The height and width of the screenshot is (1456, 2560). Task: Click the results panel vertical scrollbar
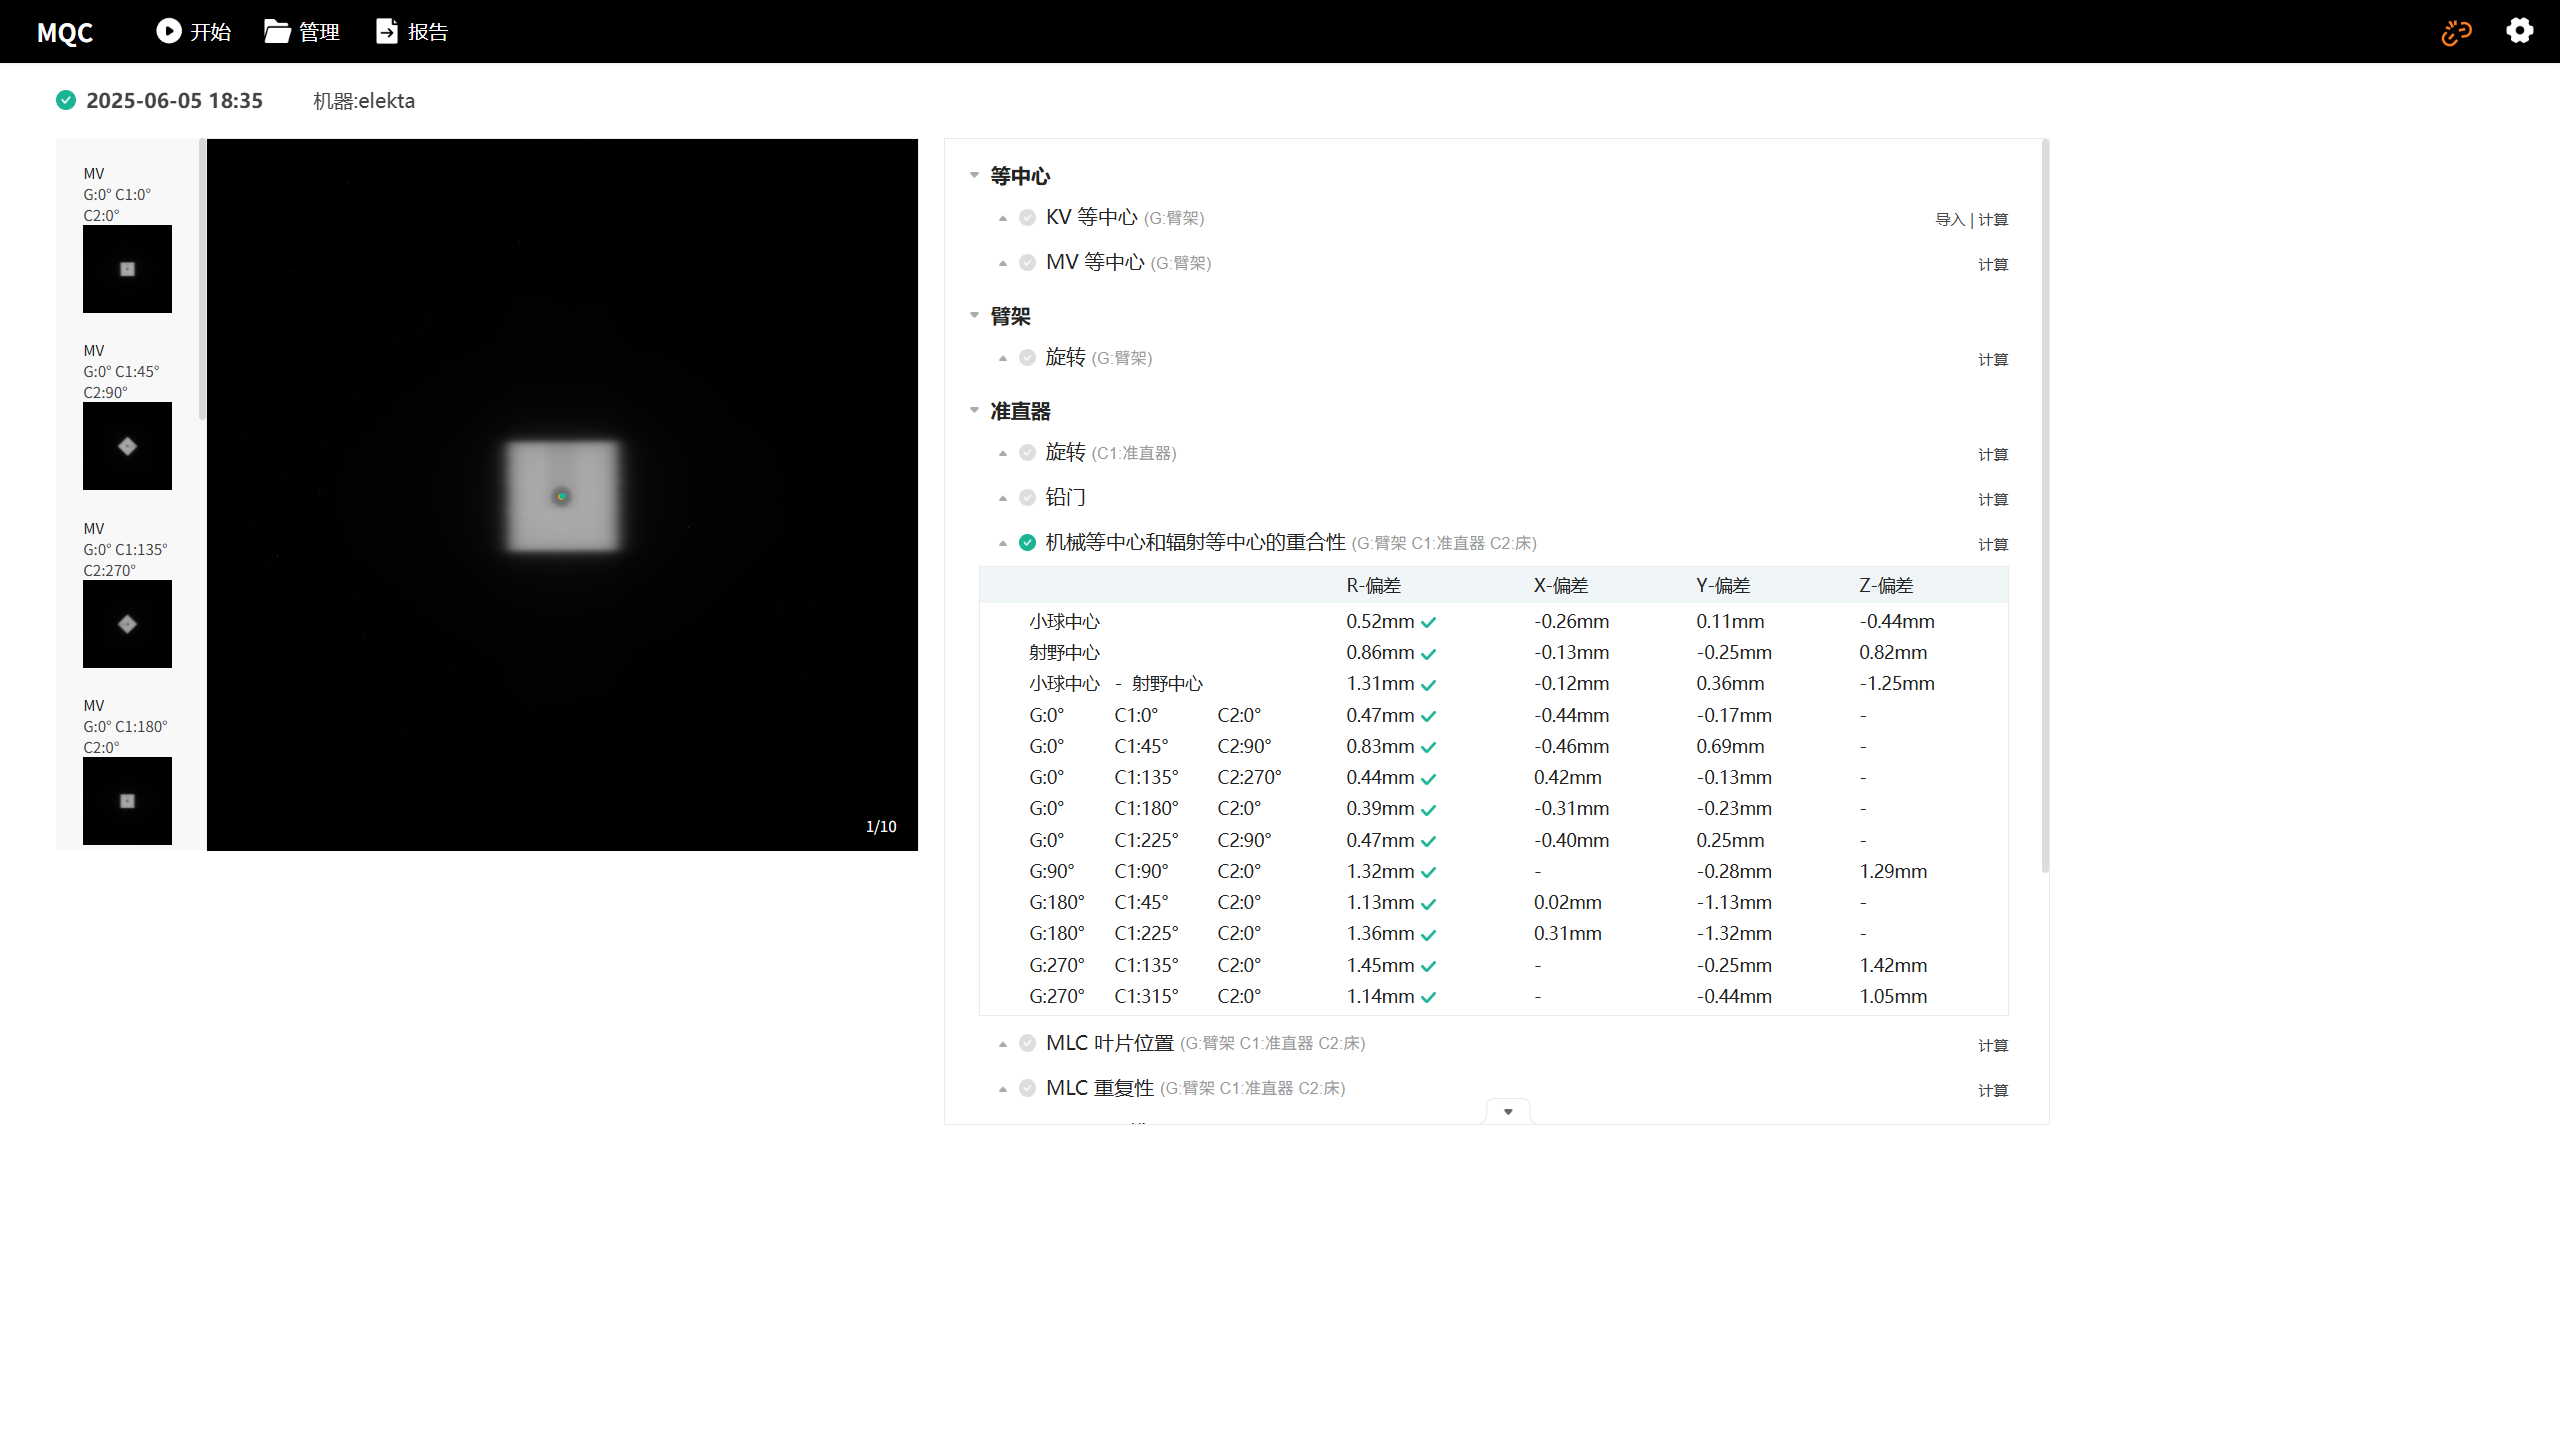(2045, 506)
